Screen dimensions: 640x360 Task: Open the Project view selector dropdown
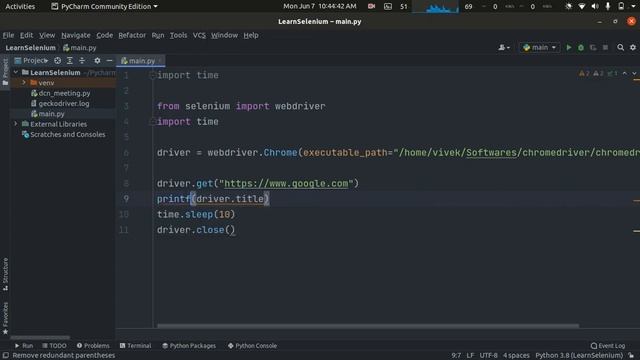[31, 60]
